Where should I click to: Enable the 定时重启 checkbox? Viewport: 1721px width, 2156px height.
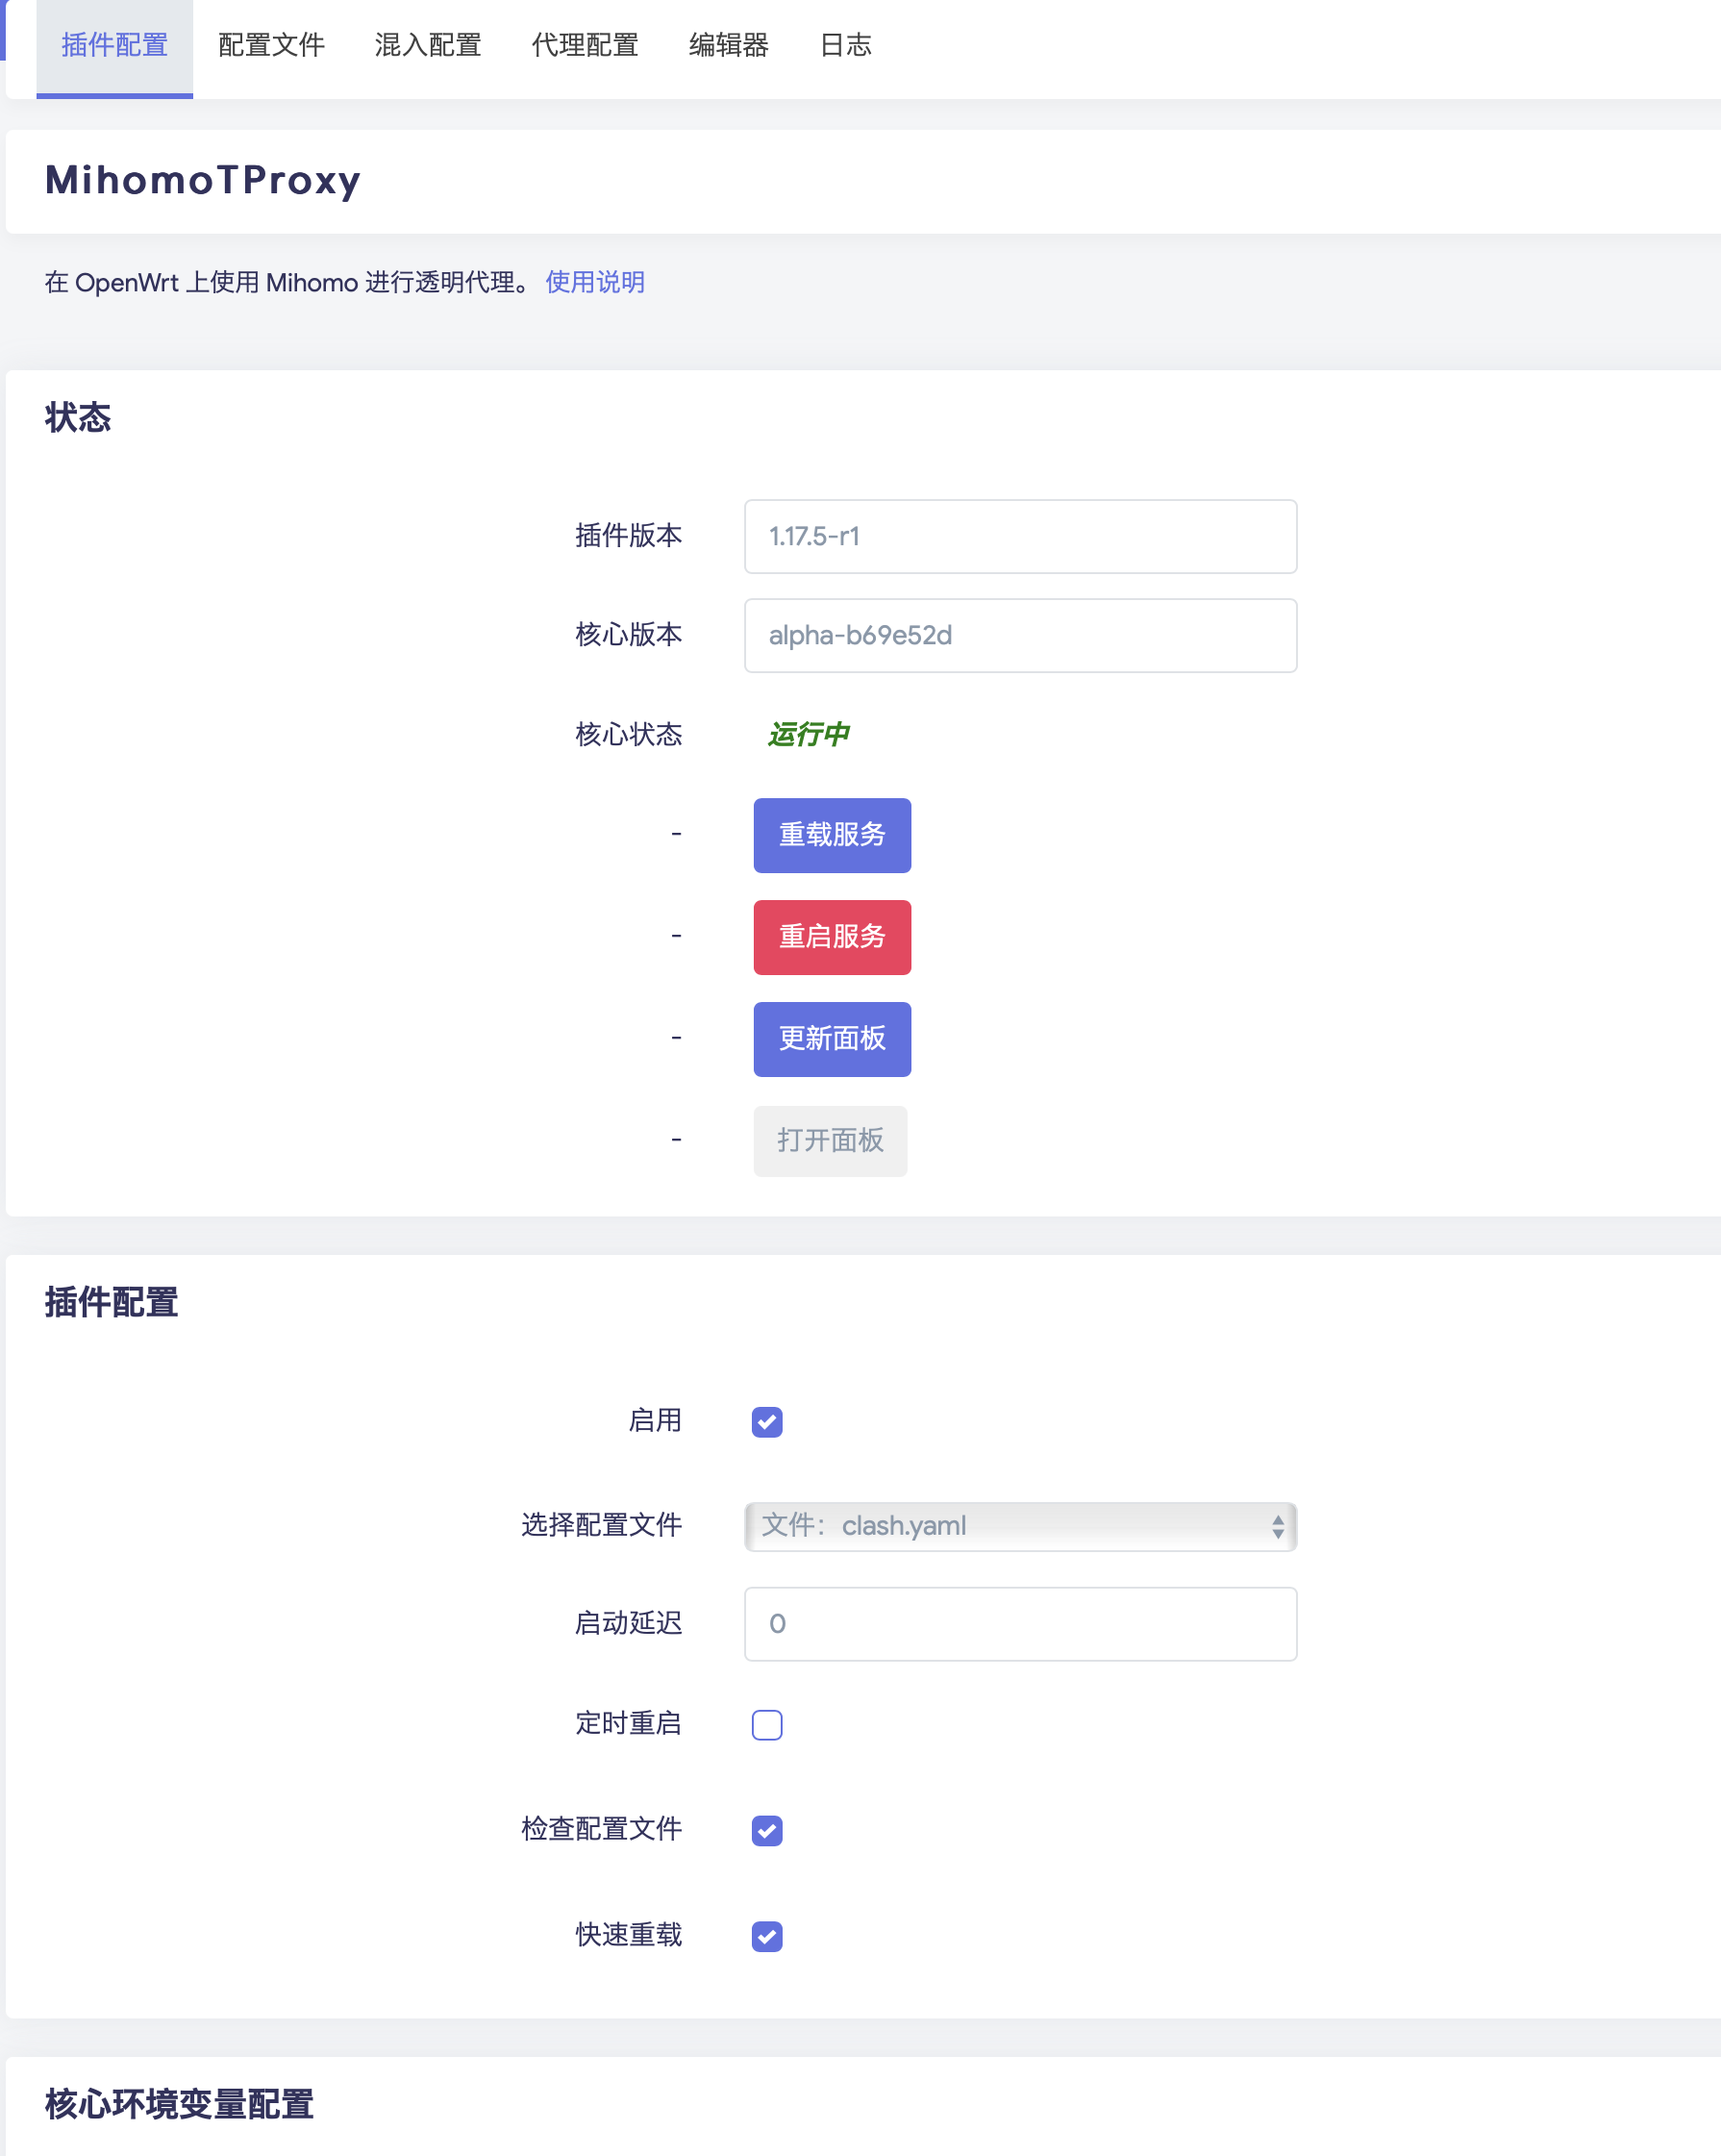click(x=767, y=1725)
